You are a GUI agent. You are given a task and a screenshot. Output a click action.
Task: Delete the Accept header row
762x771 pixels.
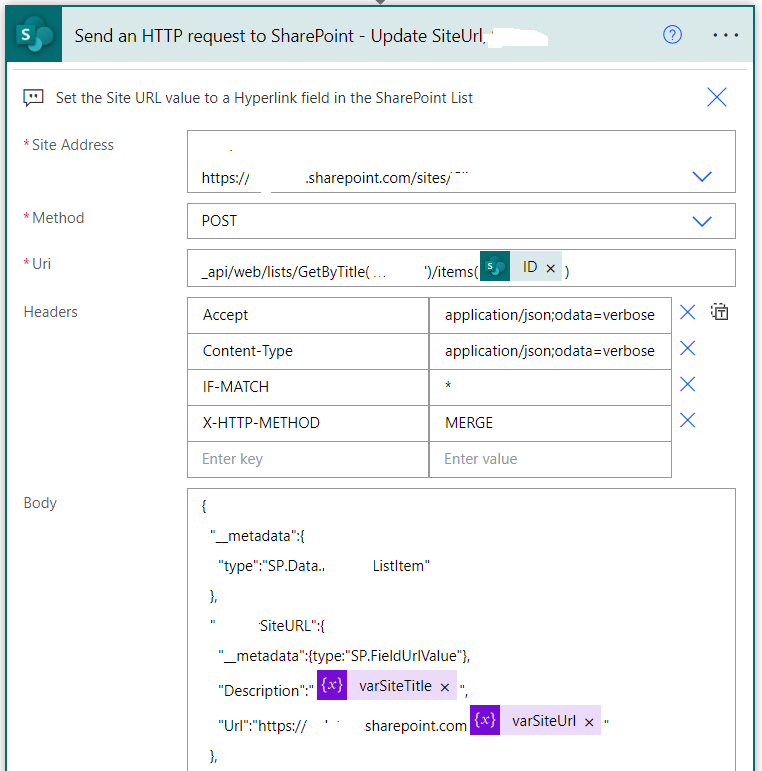(688, 313)
